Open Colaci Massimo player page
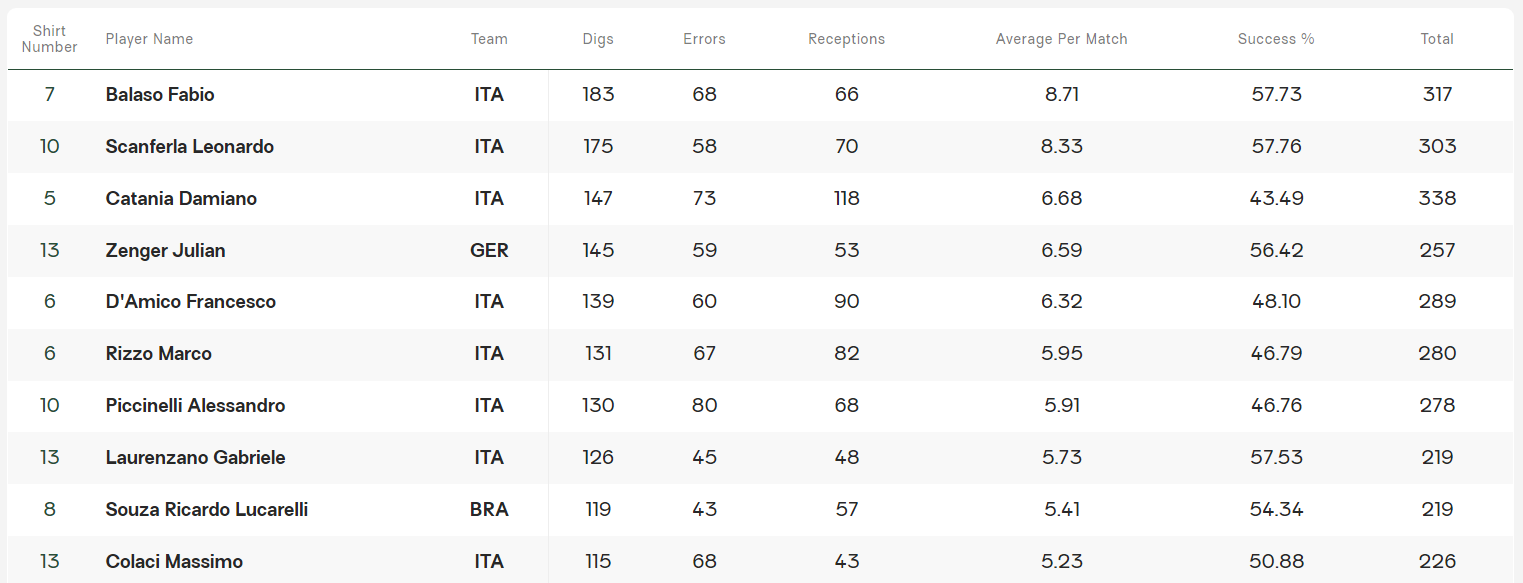The image size is (1523, 583). tap(174, 562)
